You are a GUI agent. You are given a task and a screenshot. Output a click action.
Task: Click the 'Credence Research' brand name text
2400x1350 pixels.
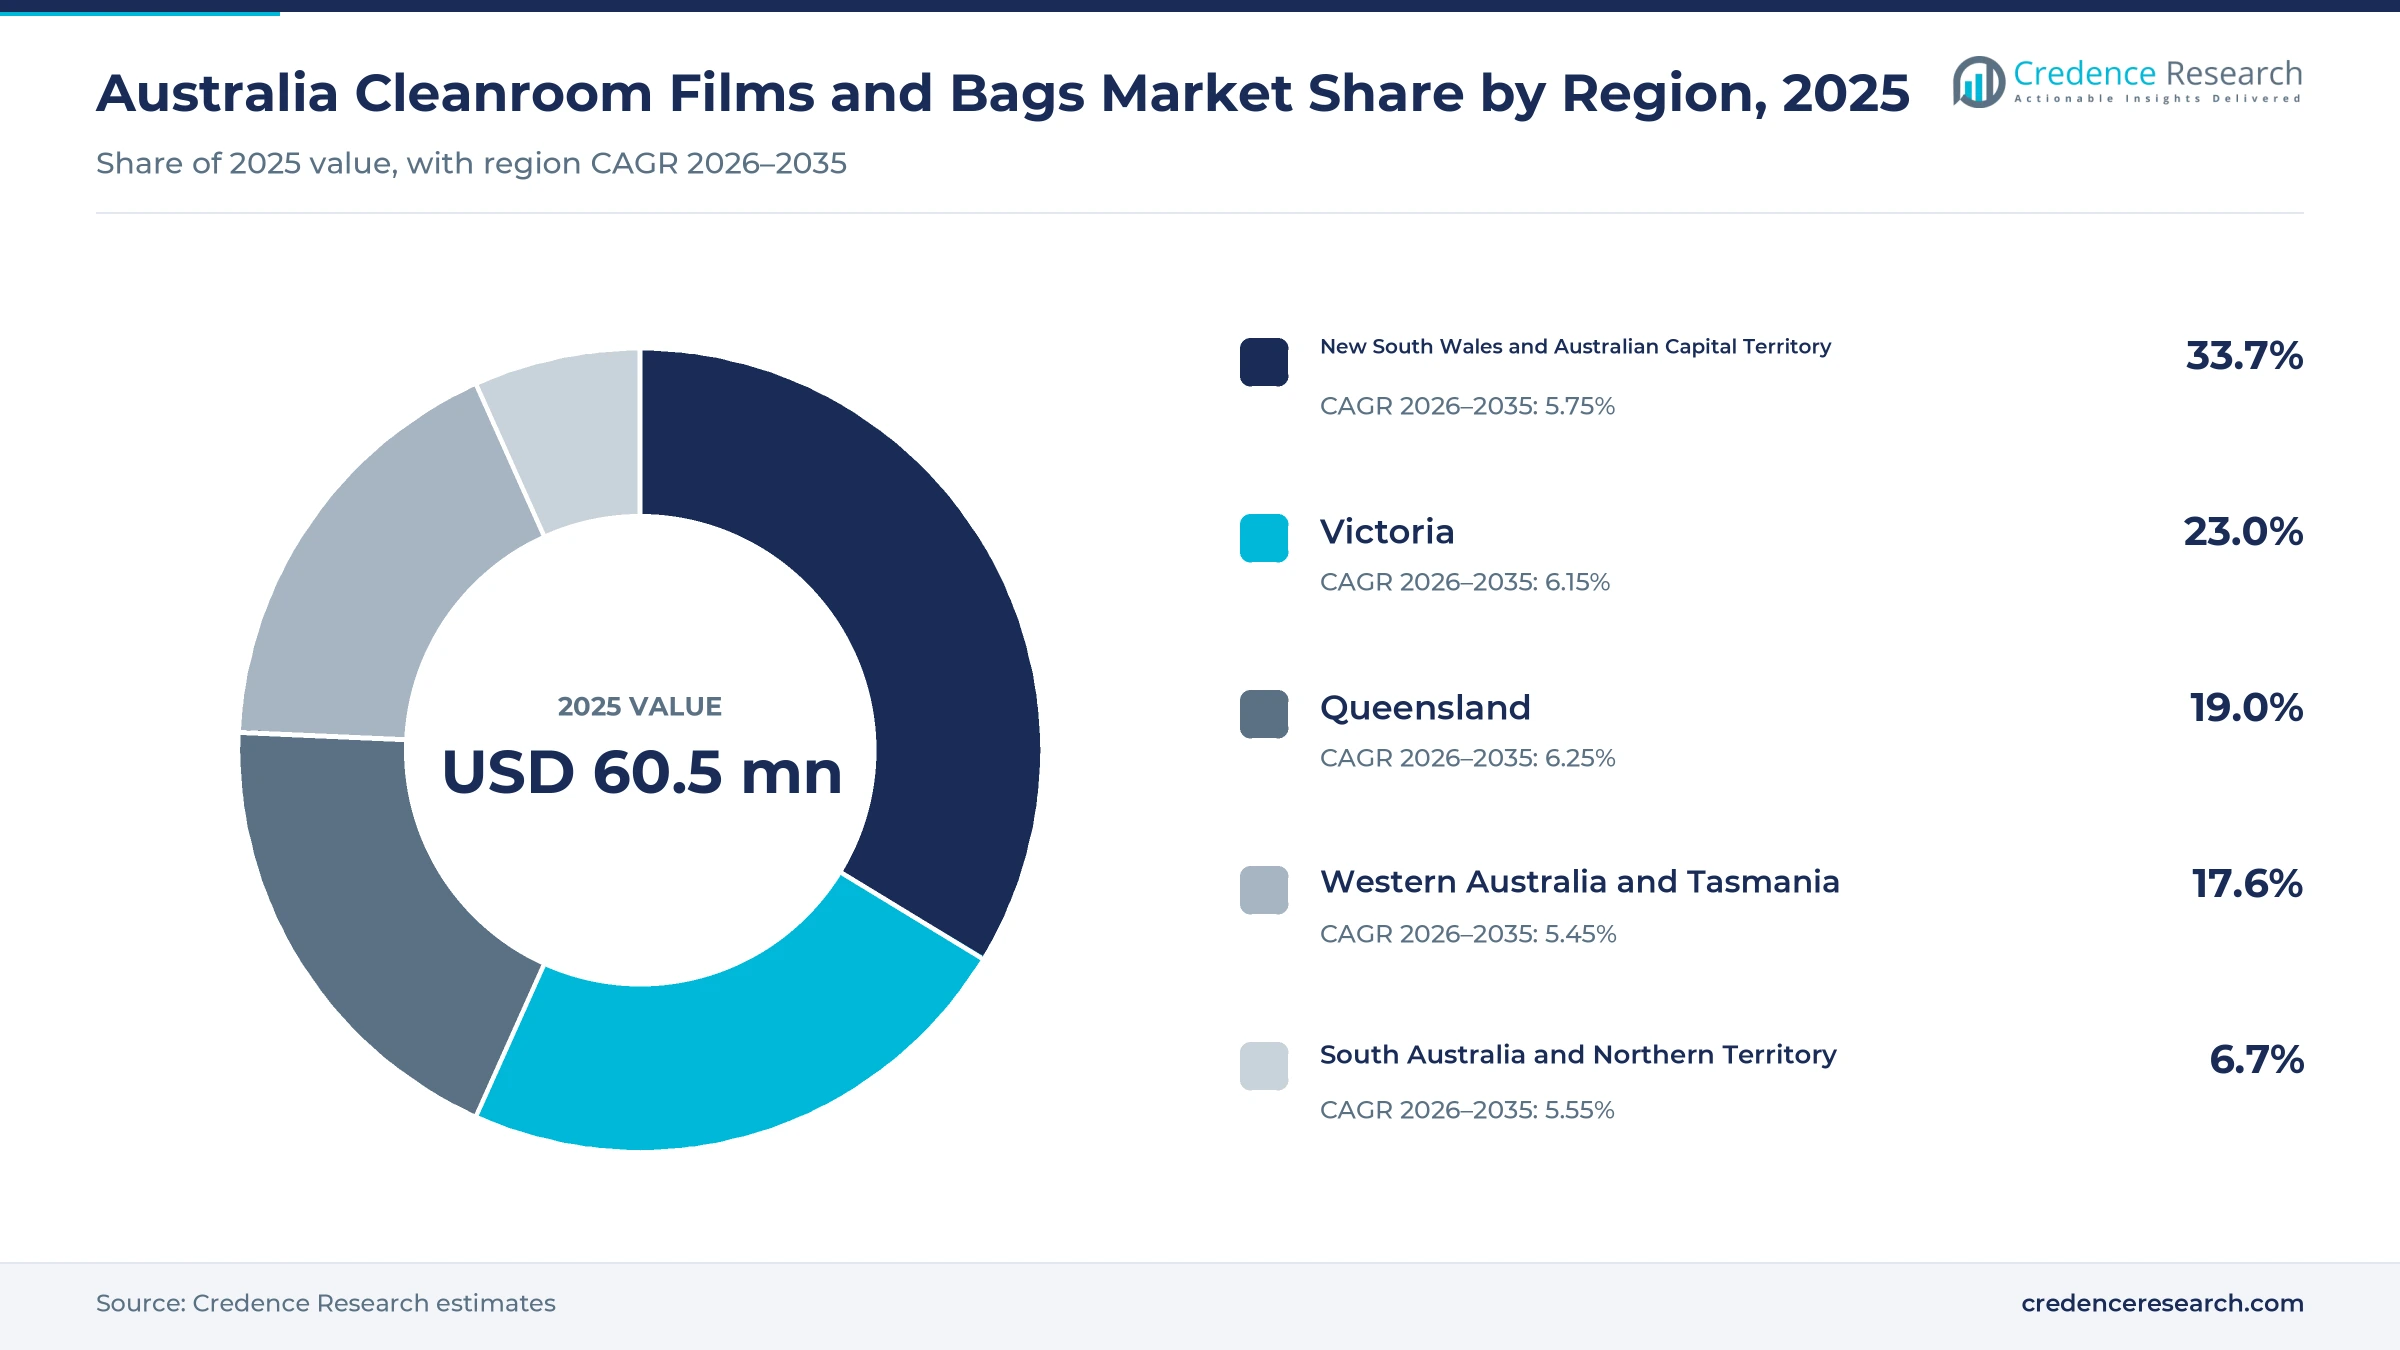pos(2158,73)
